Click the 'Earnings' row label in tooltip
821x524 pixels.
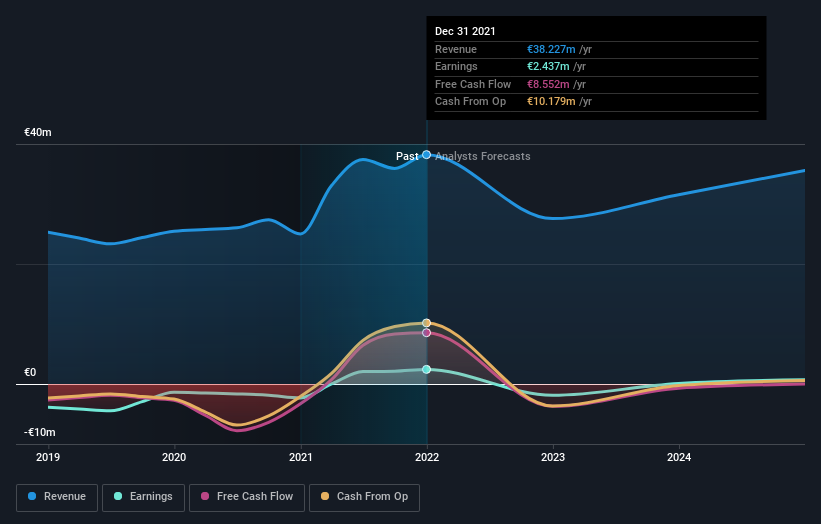456,66
